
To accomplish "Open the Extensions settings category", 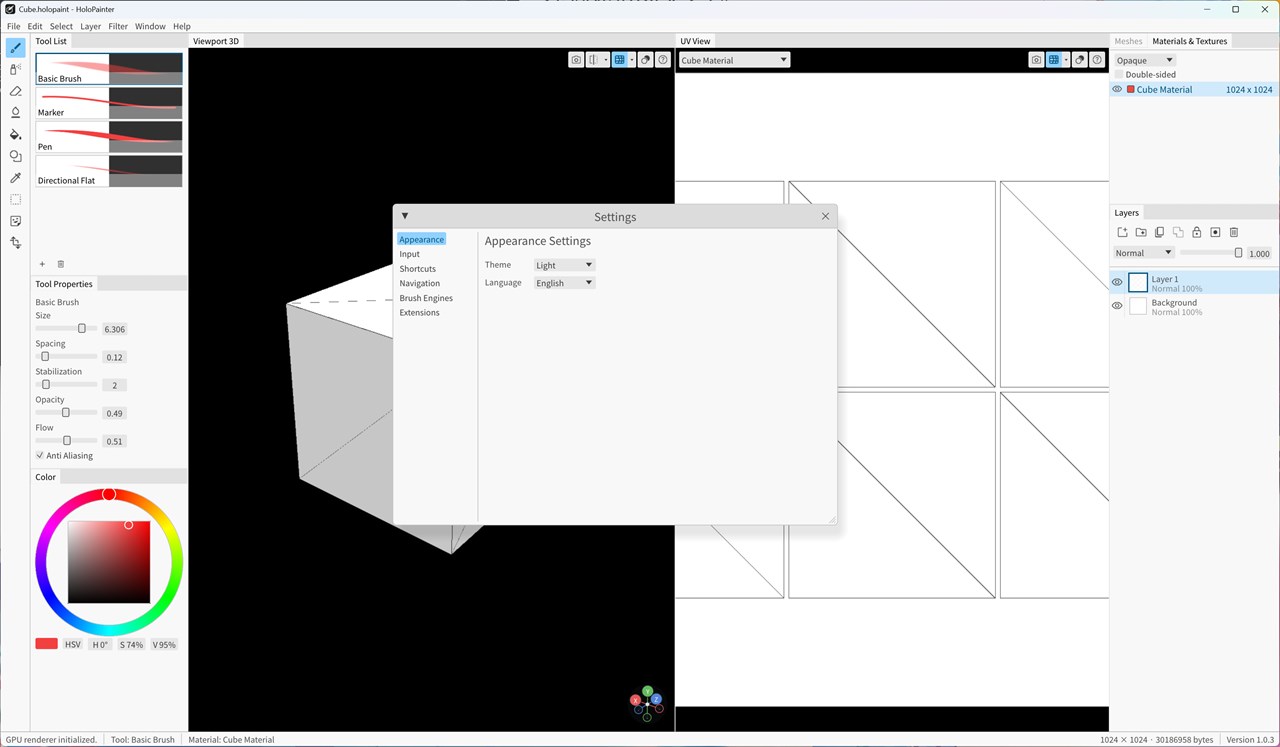I will (x=419, y=313).
